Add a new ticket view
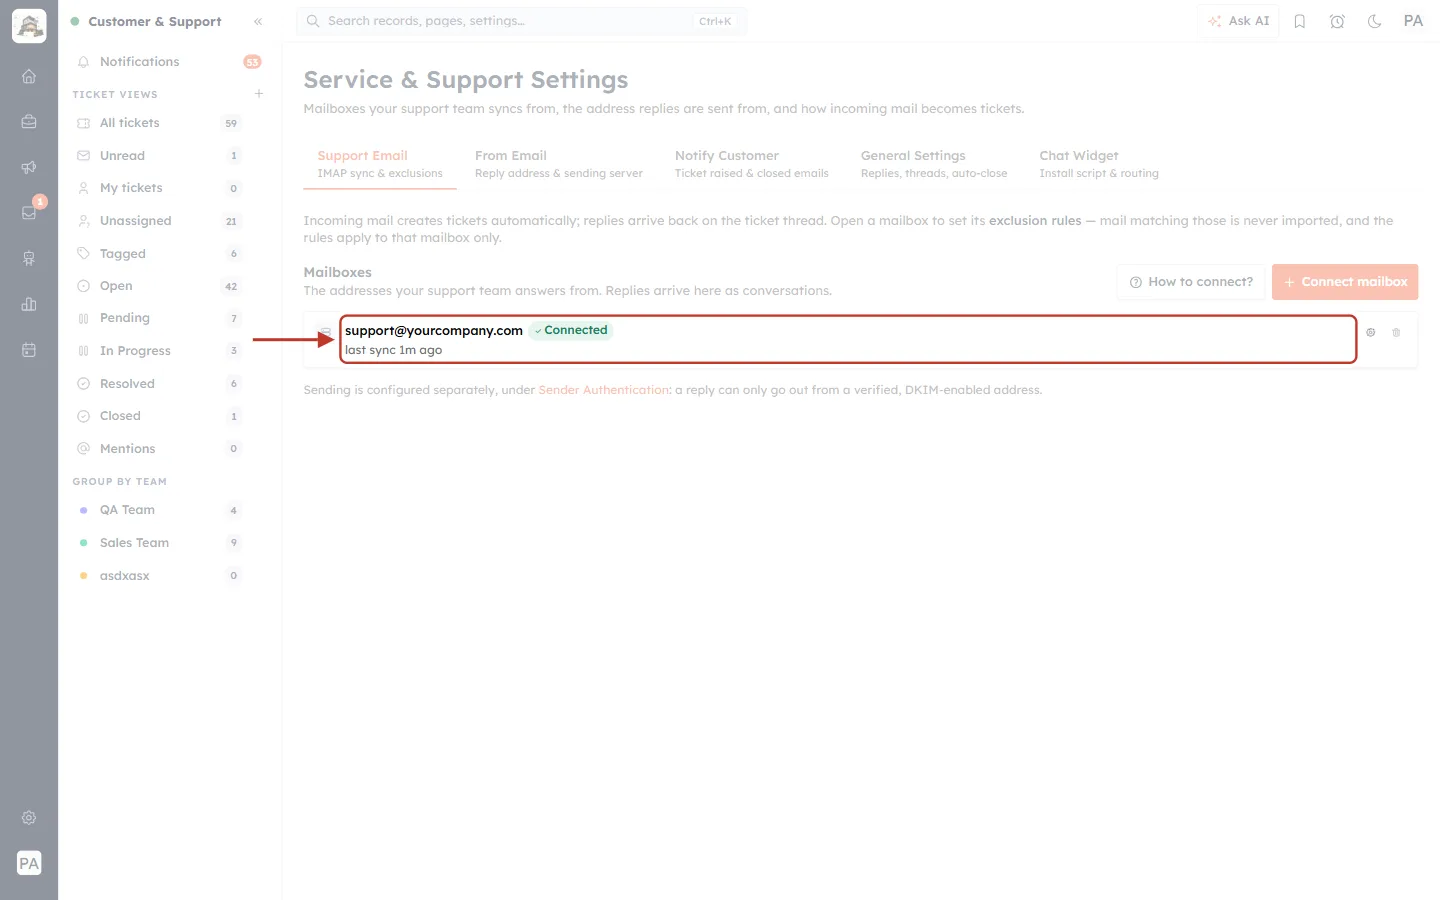 (259, 93)
